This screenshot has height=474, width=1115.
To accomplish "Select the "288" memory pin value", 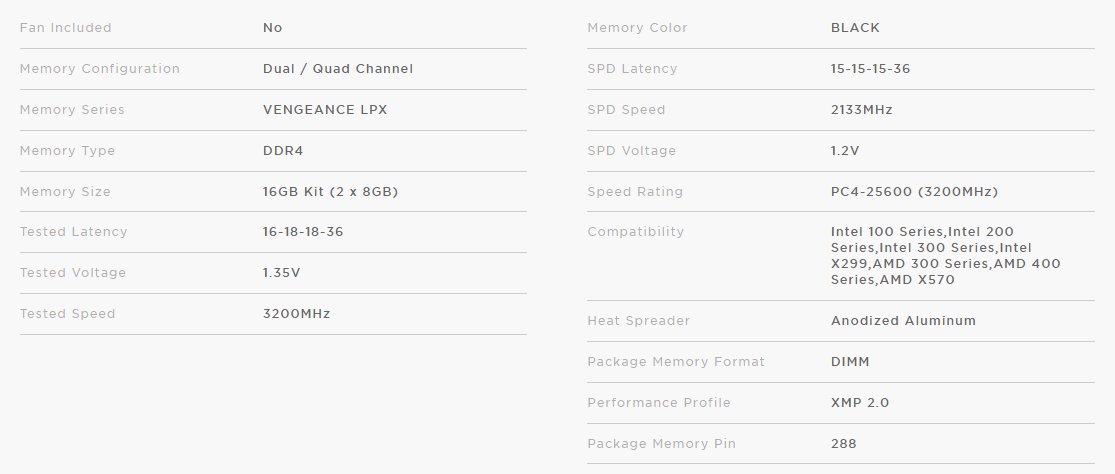I will 843,444.
